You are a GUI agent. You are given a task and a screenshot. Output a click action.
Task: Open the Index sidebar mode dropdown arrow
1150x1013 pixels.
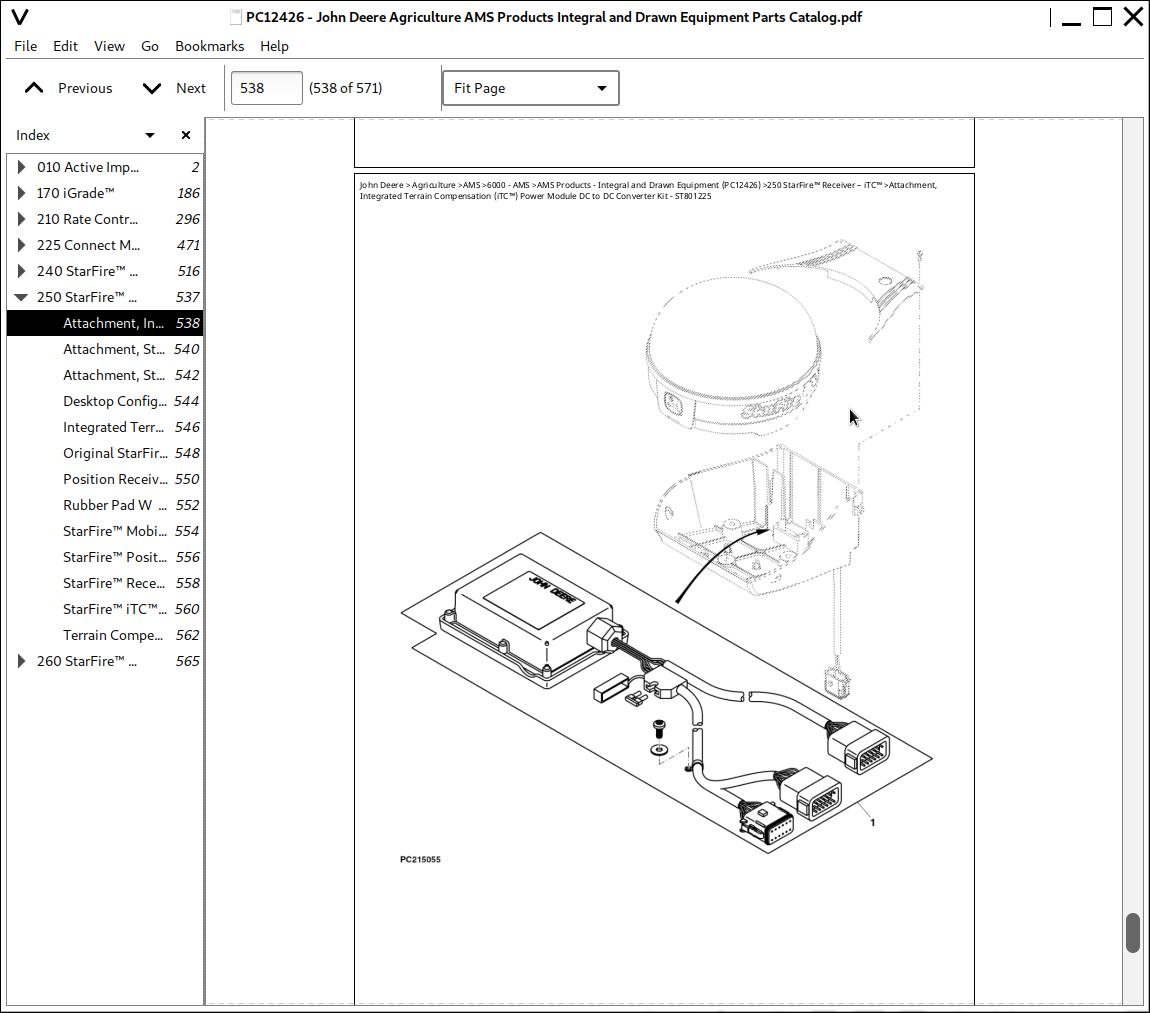click(150, 135)
